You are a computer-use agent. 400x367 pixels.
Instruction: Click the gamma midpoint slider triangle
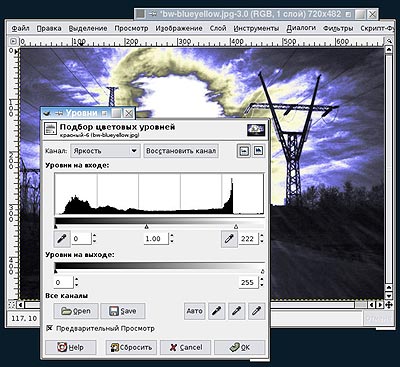point(146,227)
